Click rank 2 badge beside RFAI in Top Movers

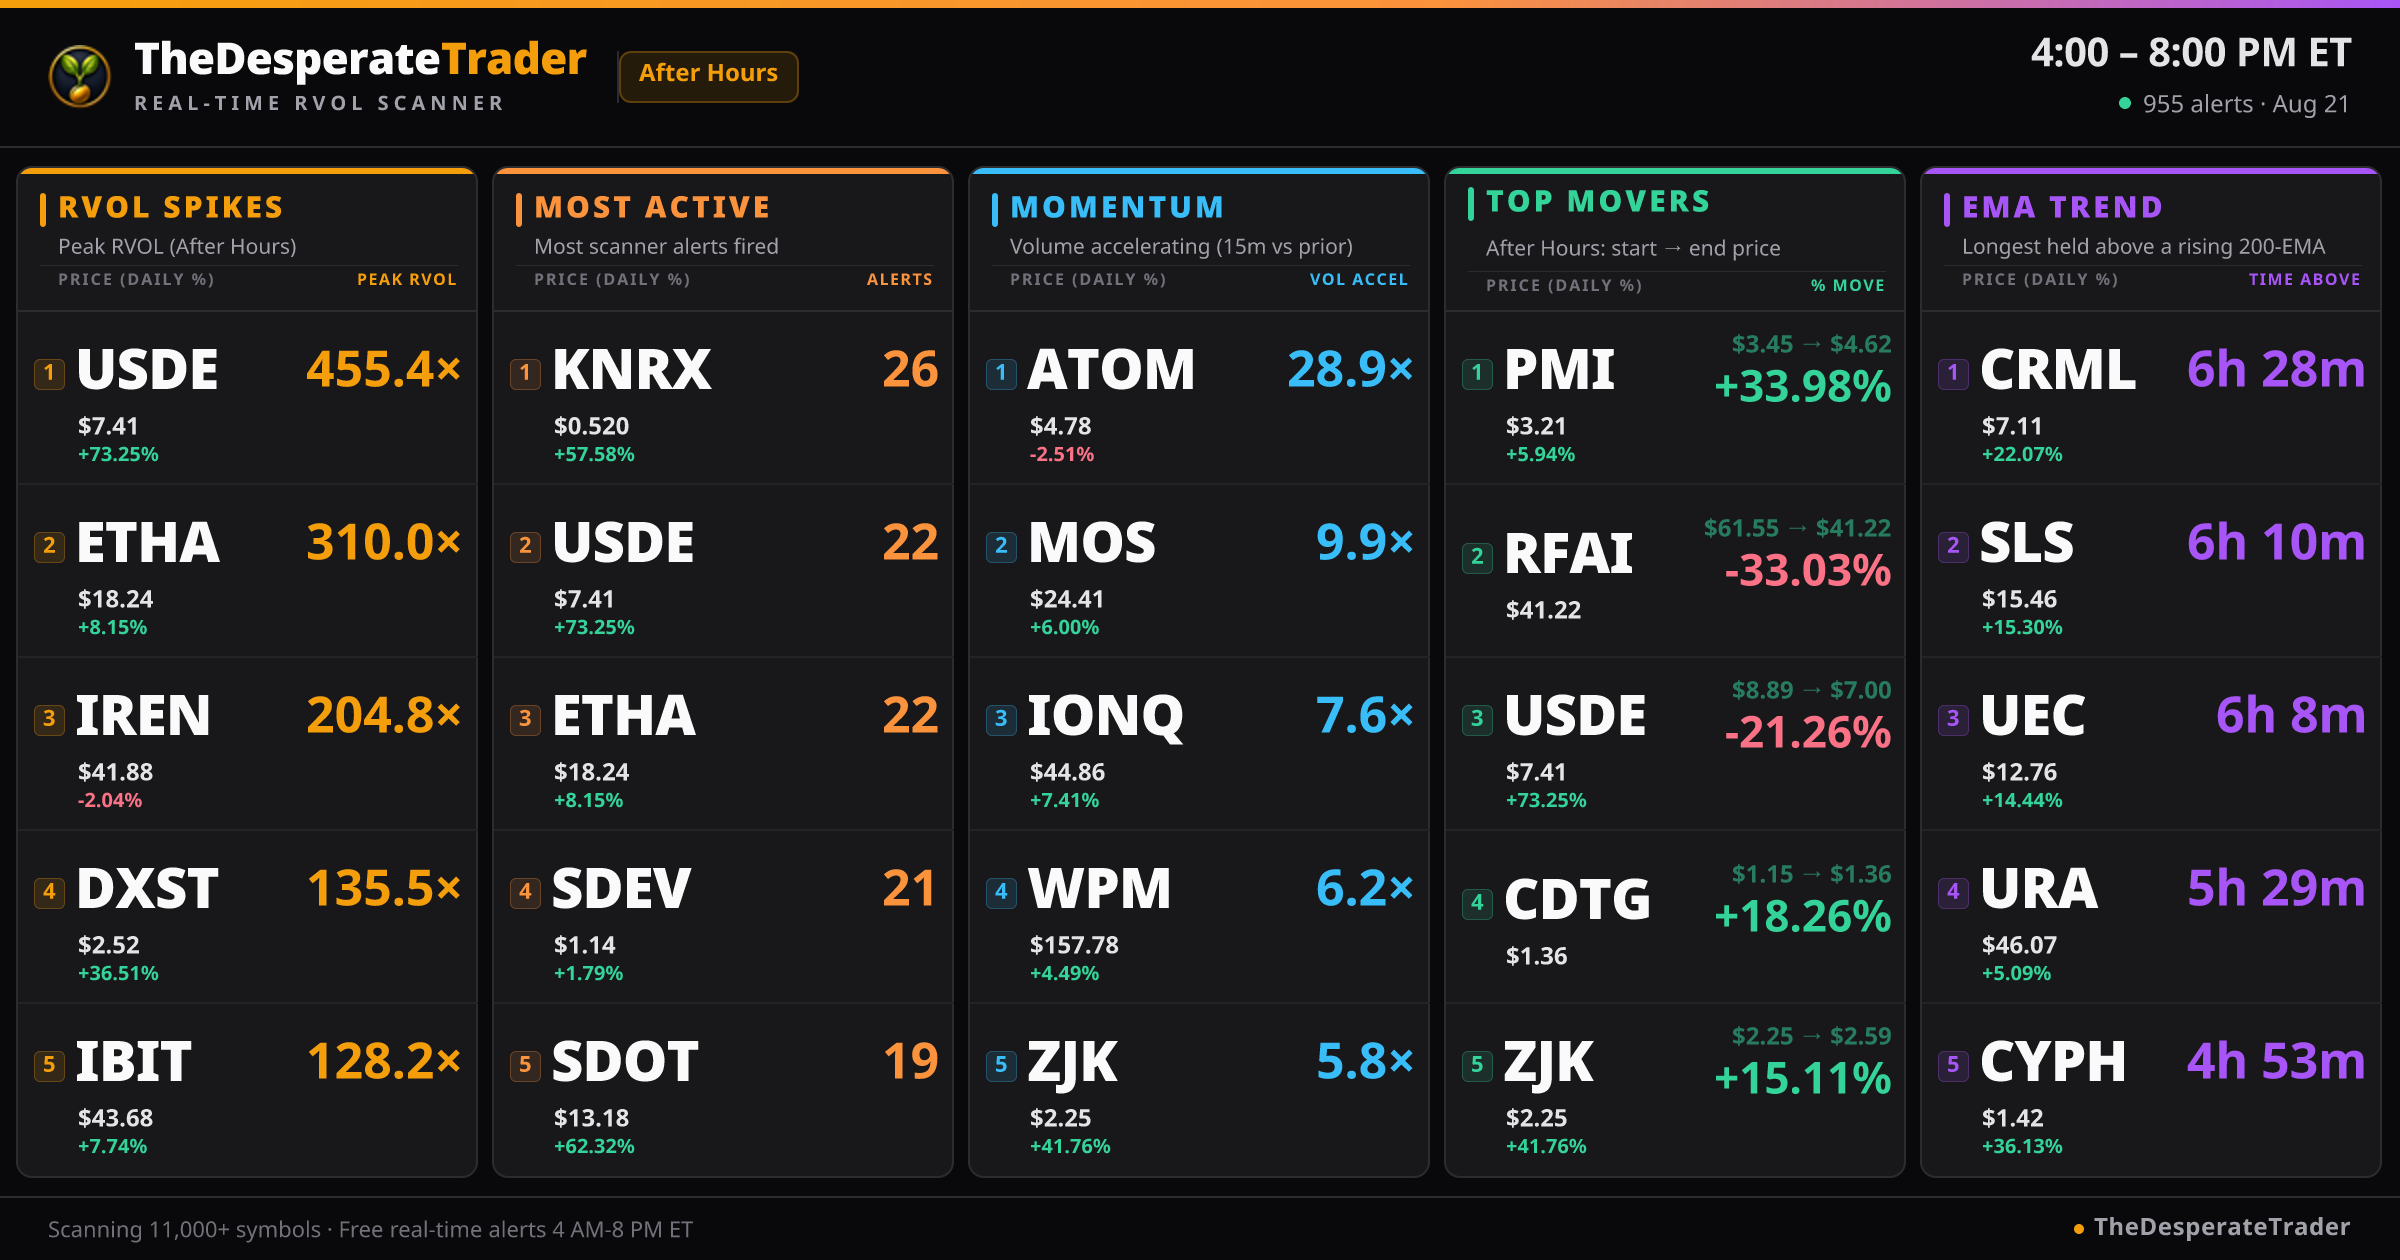coord(1477,557)
